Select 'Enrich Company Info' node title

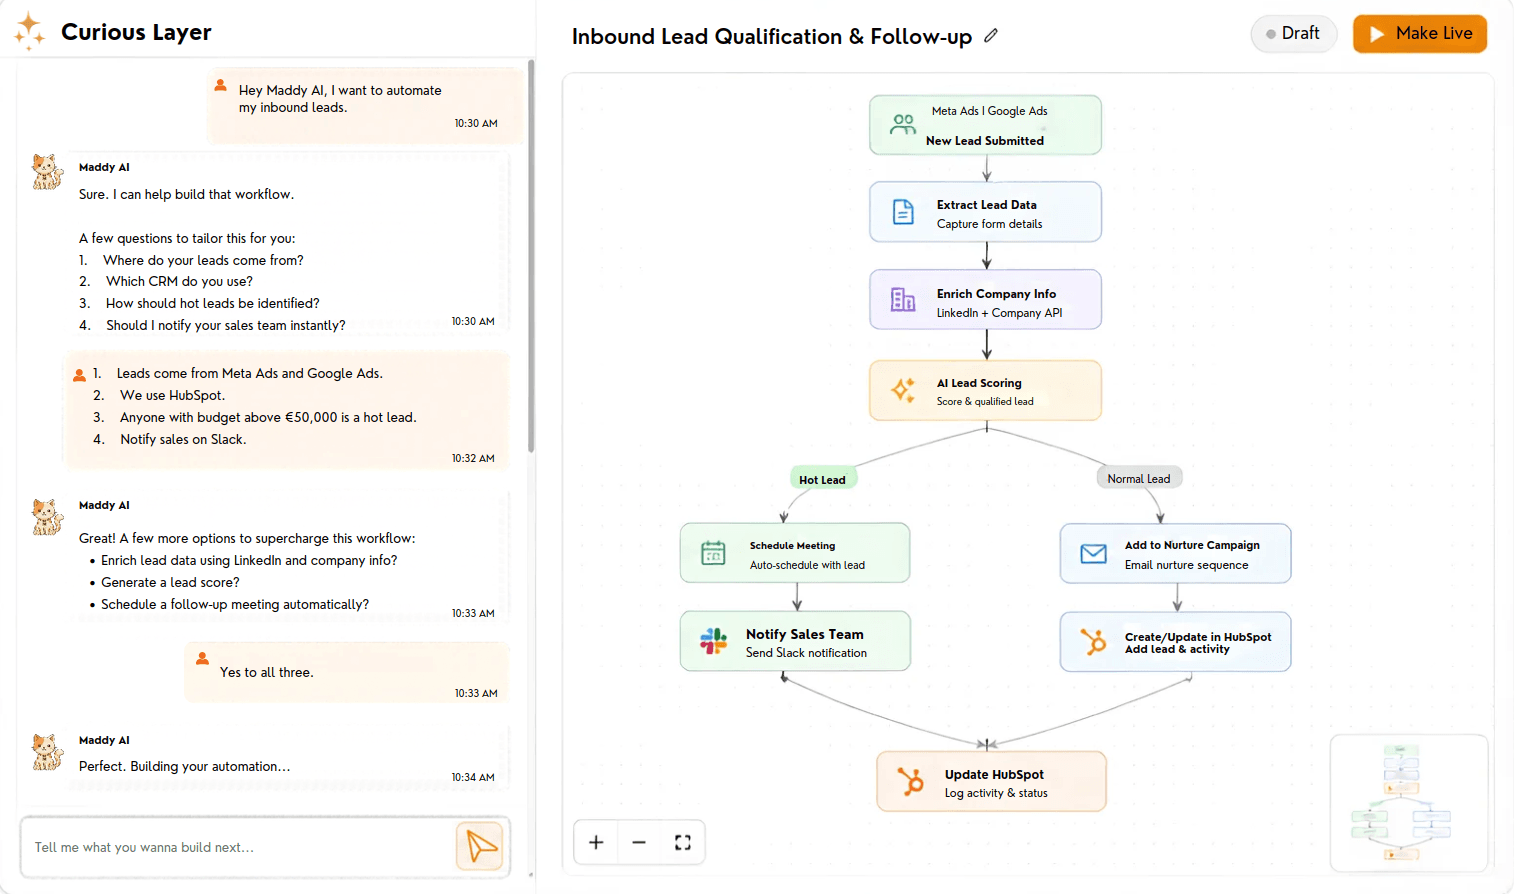point(996,294)
